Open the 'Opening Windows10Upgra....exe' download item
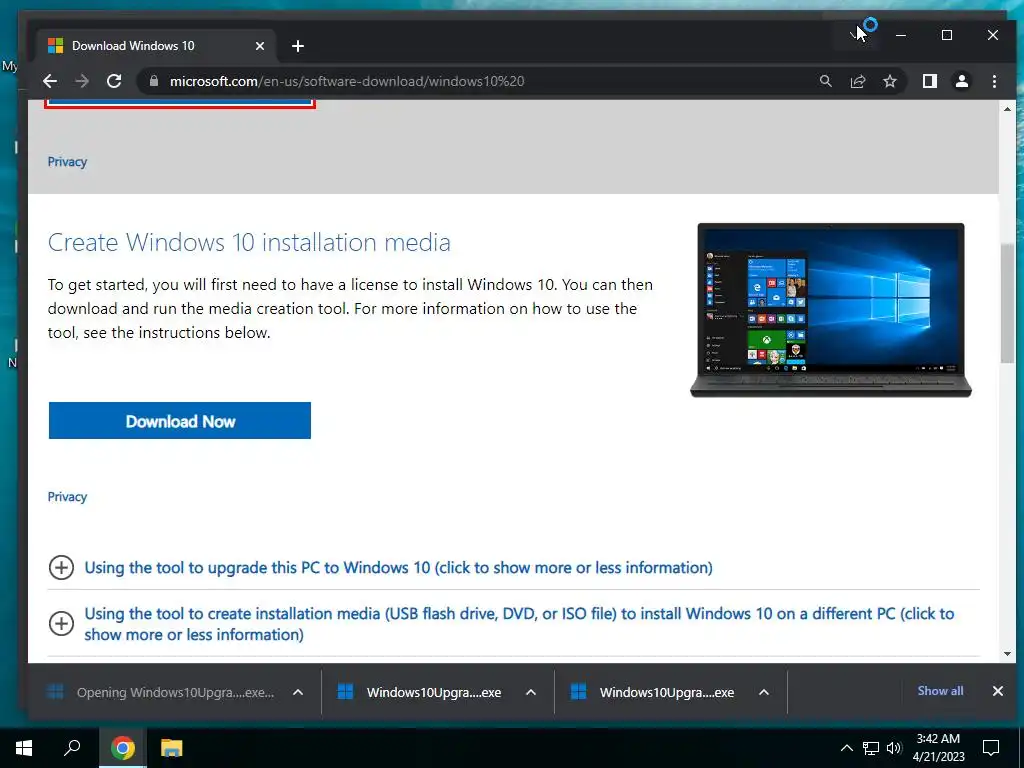Screen dimensions: 1024x768 (x=162, y=692)
